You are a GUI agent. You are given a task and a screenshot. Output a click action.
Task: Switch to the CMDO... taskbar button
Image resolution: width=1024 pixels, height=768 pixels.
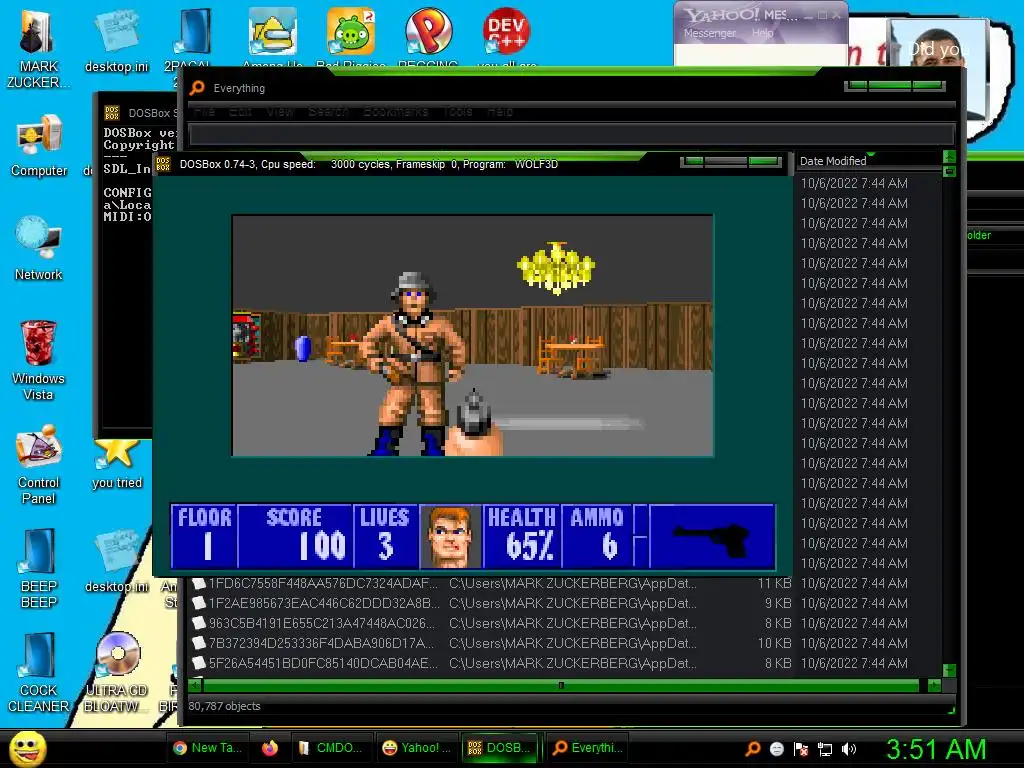[x=331, y=748]
